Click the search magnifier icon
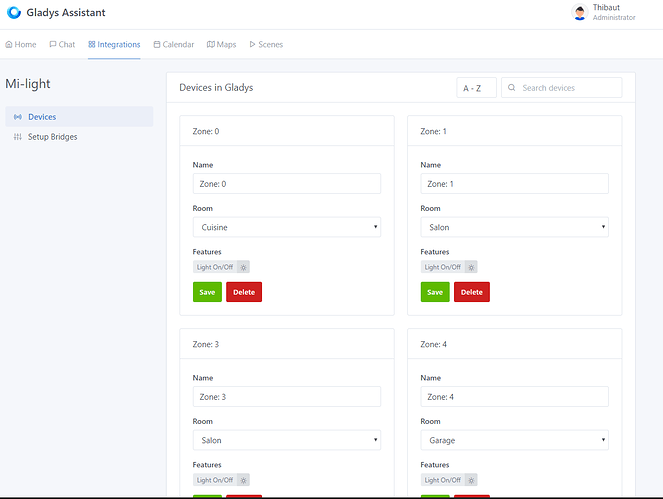 point(512,88)
